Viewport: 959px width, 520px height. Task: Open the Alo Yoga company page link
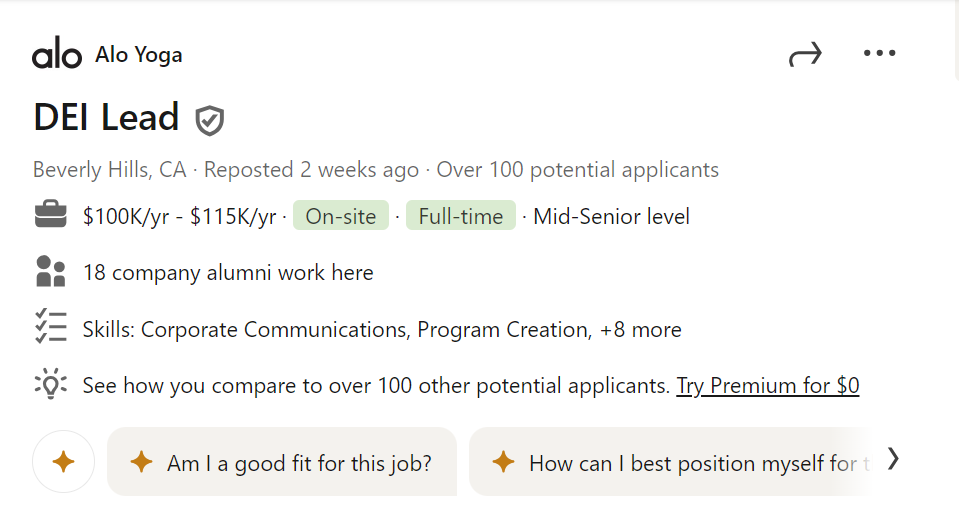pos(139,55)
